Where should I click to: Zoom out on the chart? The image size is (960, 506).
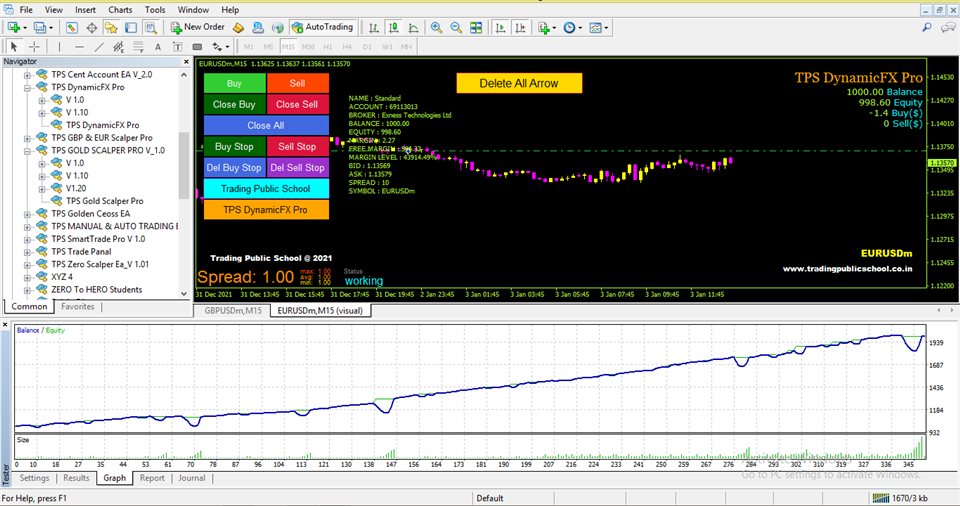click(x=456, y=28)
